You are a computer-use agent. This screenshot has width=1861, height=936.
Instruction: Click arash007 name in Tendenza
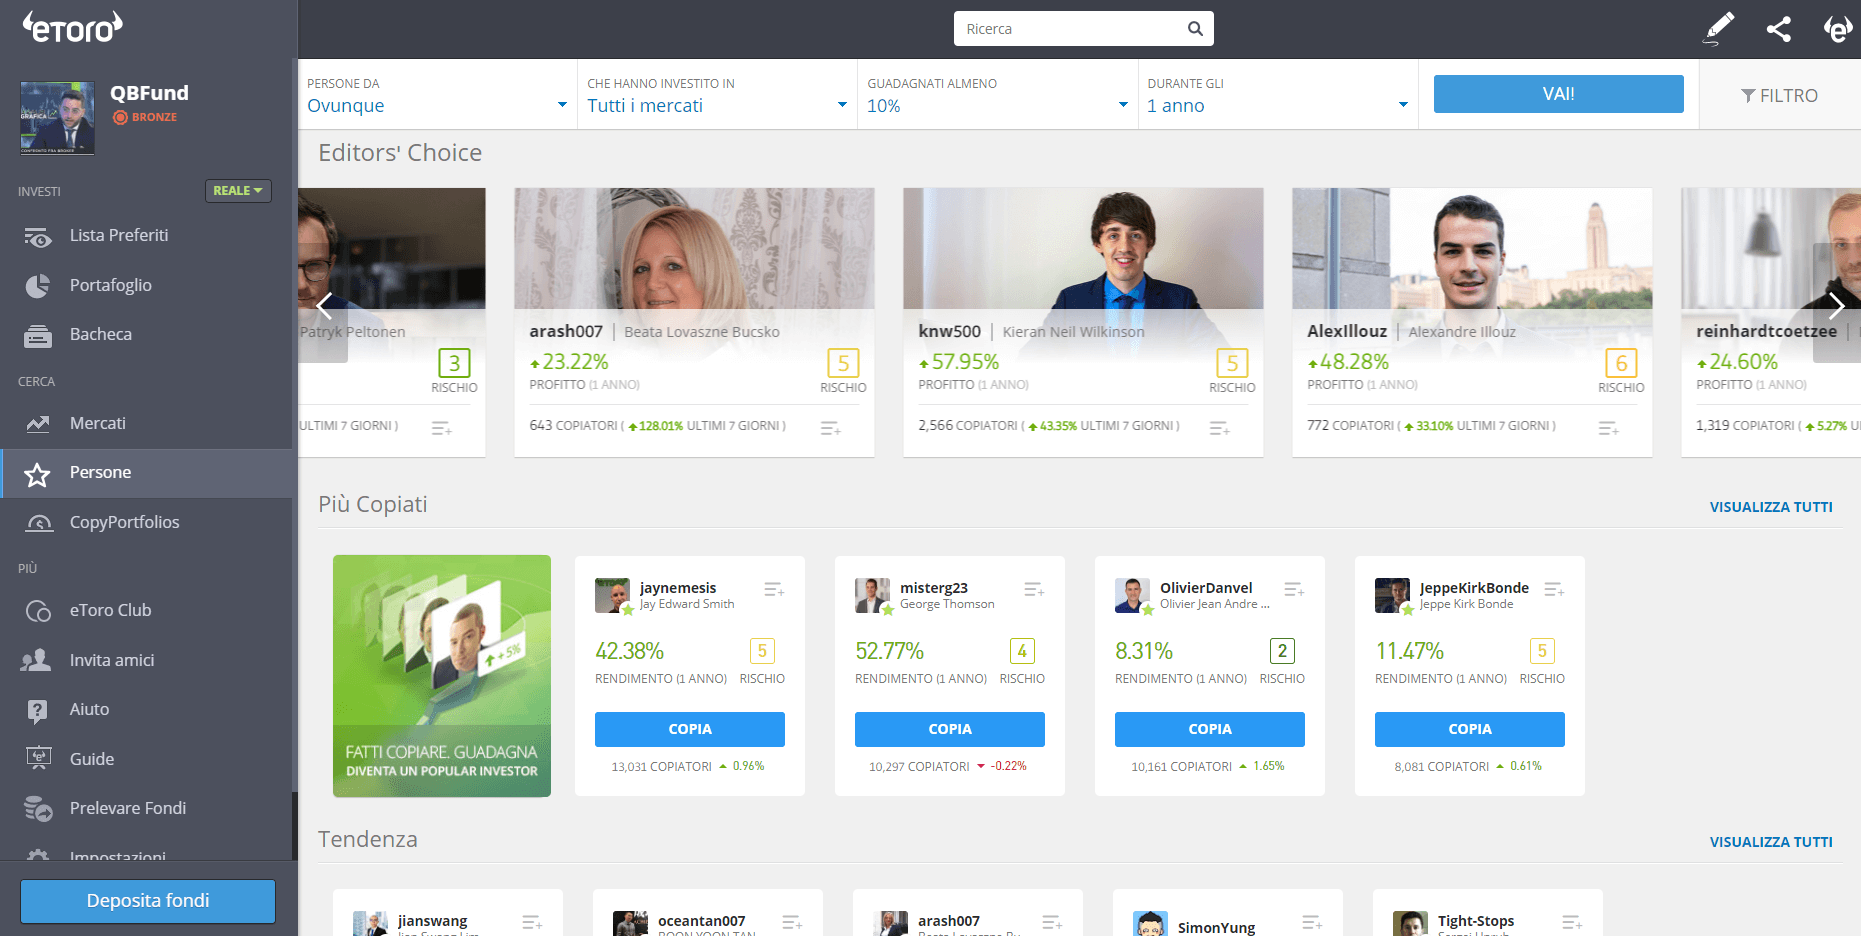tap(949, 921)
